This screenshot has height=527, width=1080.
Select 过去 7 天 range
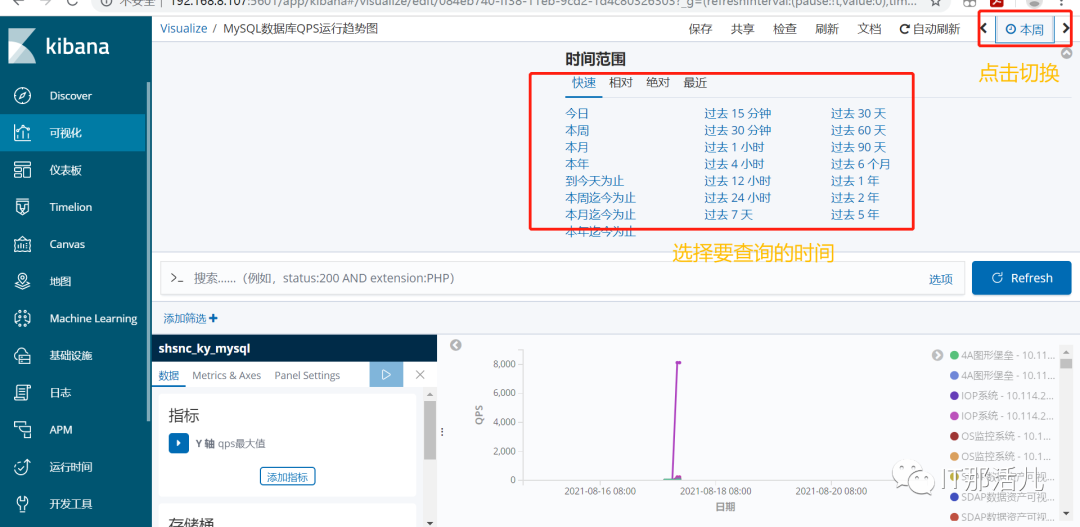(729, 214)
